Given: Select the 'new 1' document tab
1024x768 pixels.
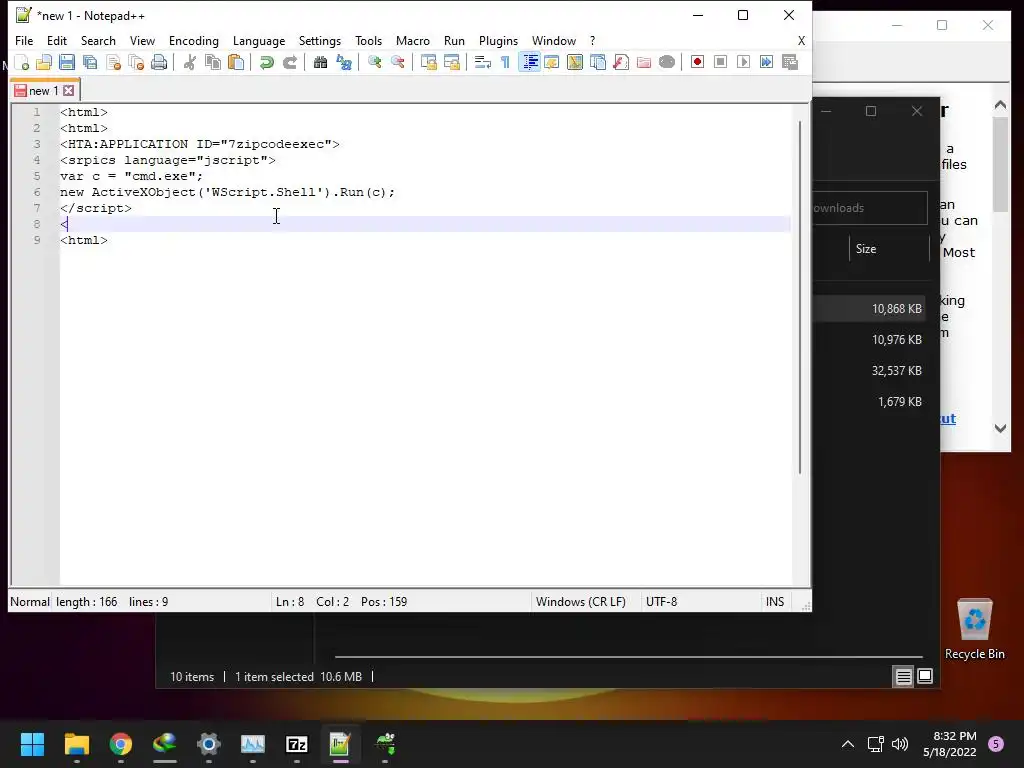Looking at the screenshot, I should pos(44,90).
